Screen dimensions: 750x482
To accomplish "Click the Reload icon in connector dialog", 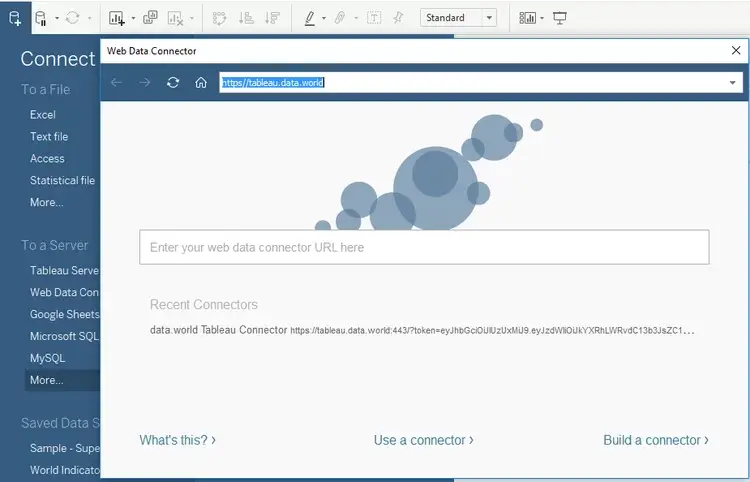I will coord(173,83).
